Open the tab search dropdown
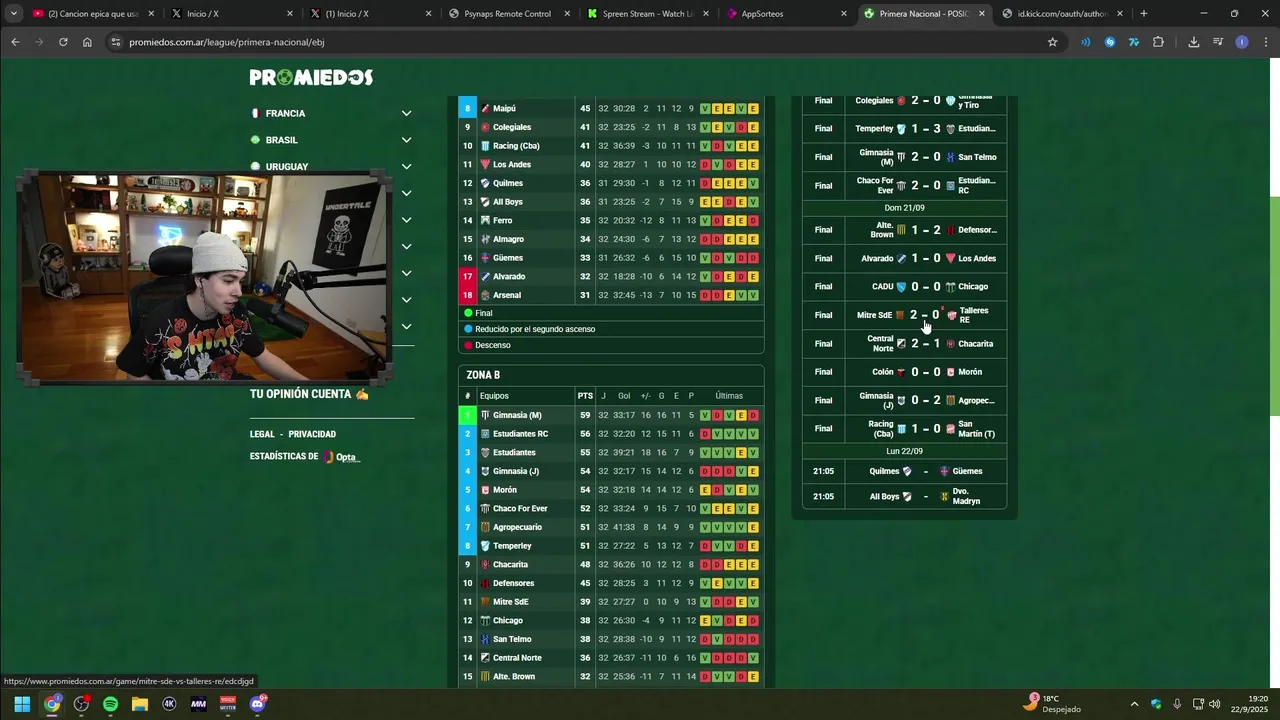1280x720 pixels. [x=14, y=14]
